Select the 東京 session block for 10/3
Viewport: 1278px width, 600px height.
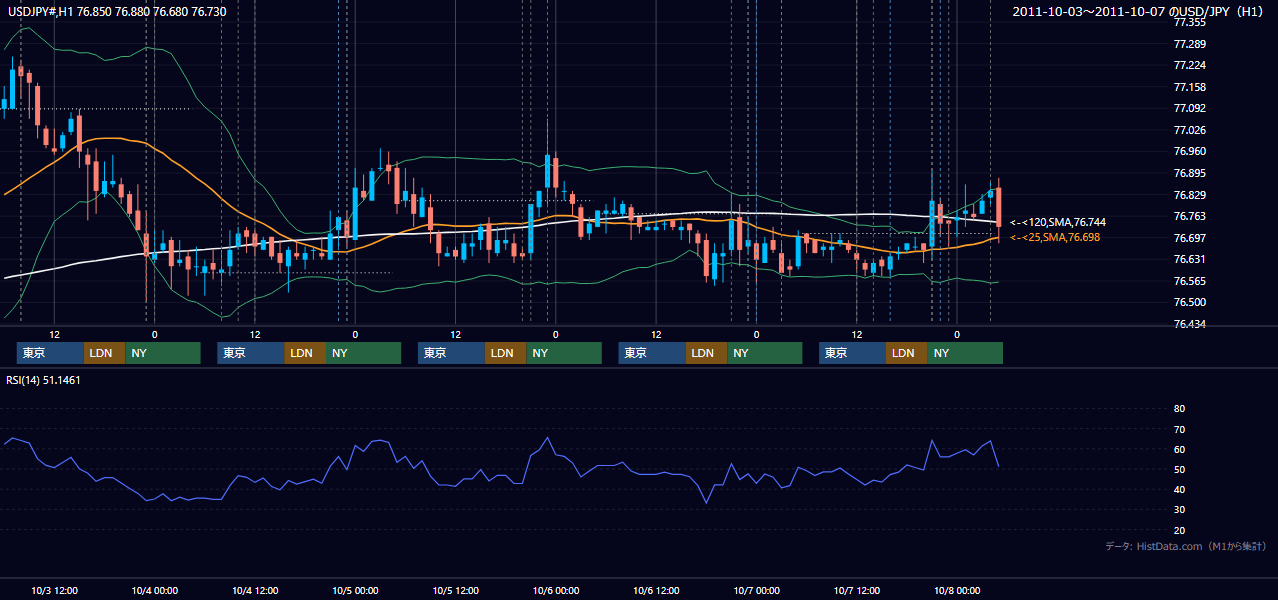coord(50,353)
